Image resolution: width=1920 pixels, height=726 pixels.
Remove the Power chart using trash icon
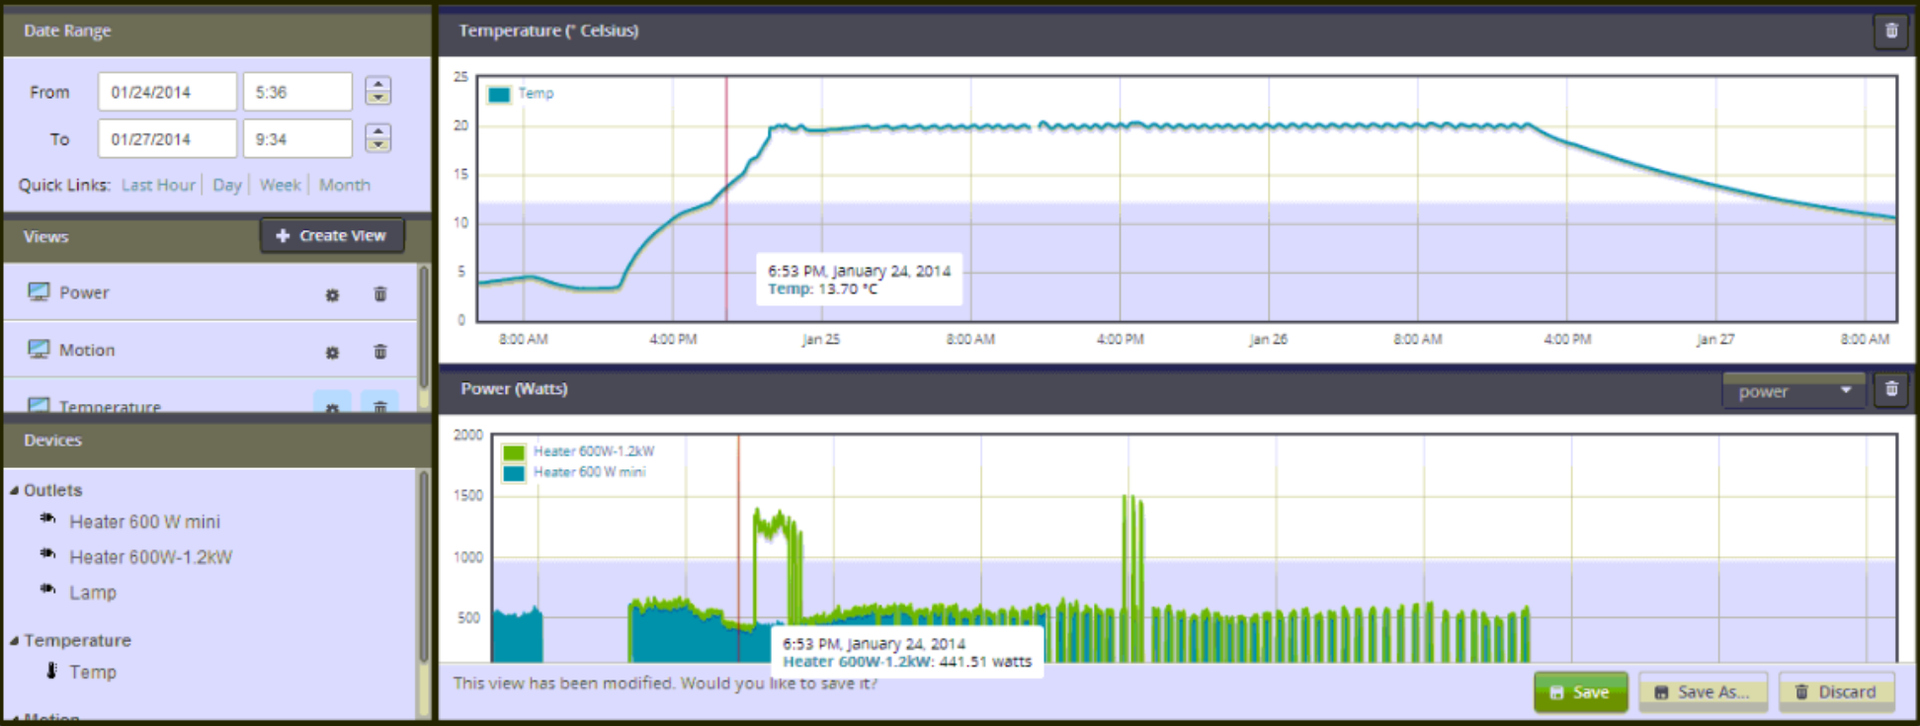[x=1891, y=389]
